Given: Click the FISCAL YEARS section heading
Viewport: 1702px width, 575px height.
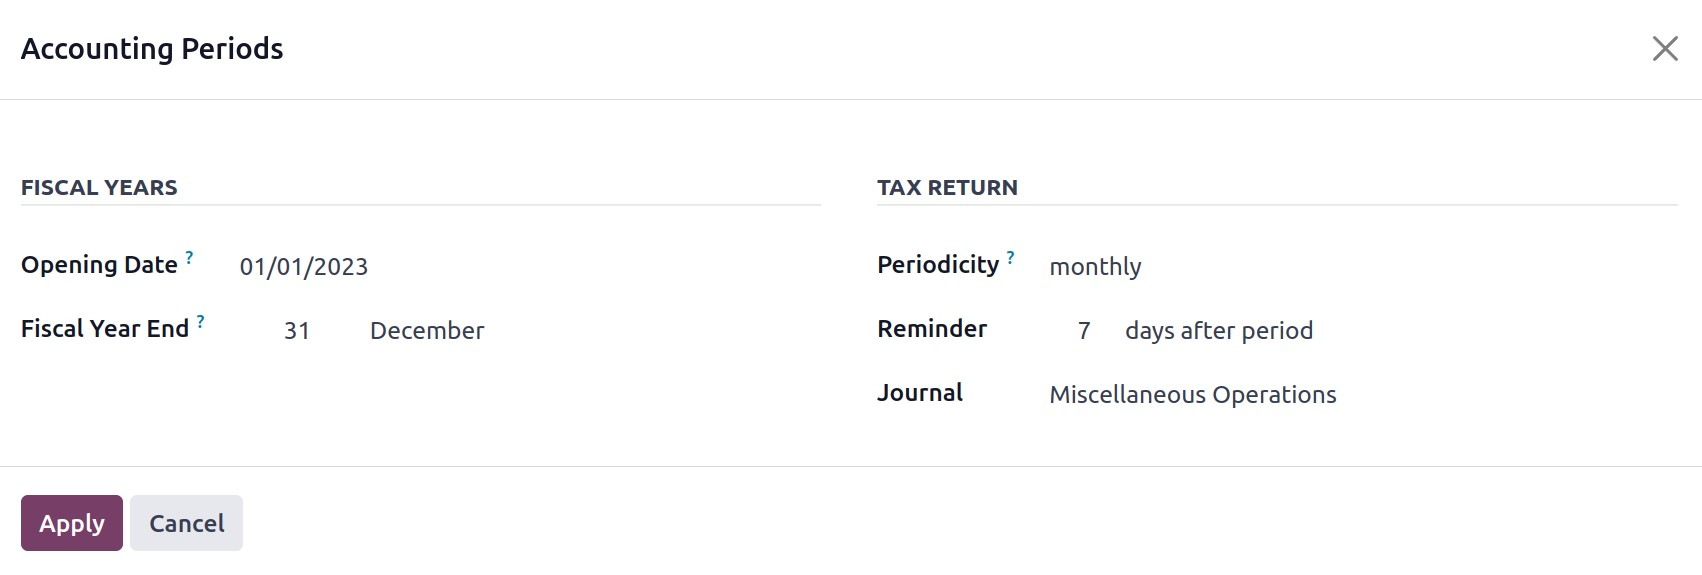Looking at the screenshot, I should 99,188.
